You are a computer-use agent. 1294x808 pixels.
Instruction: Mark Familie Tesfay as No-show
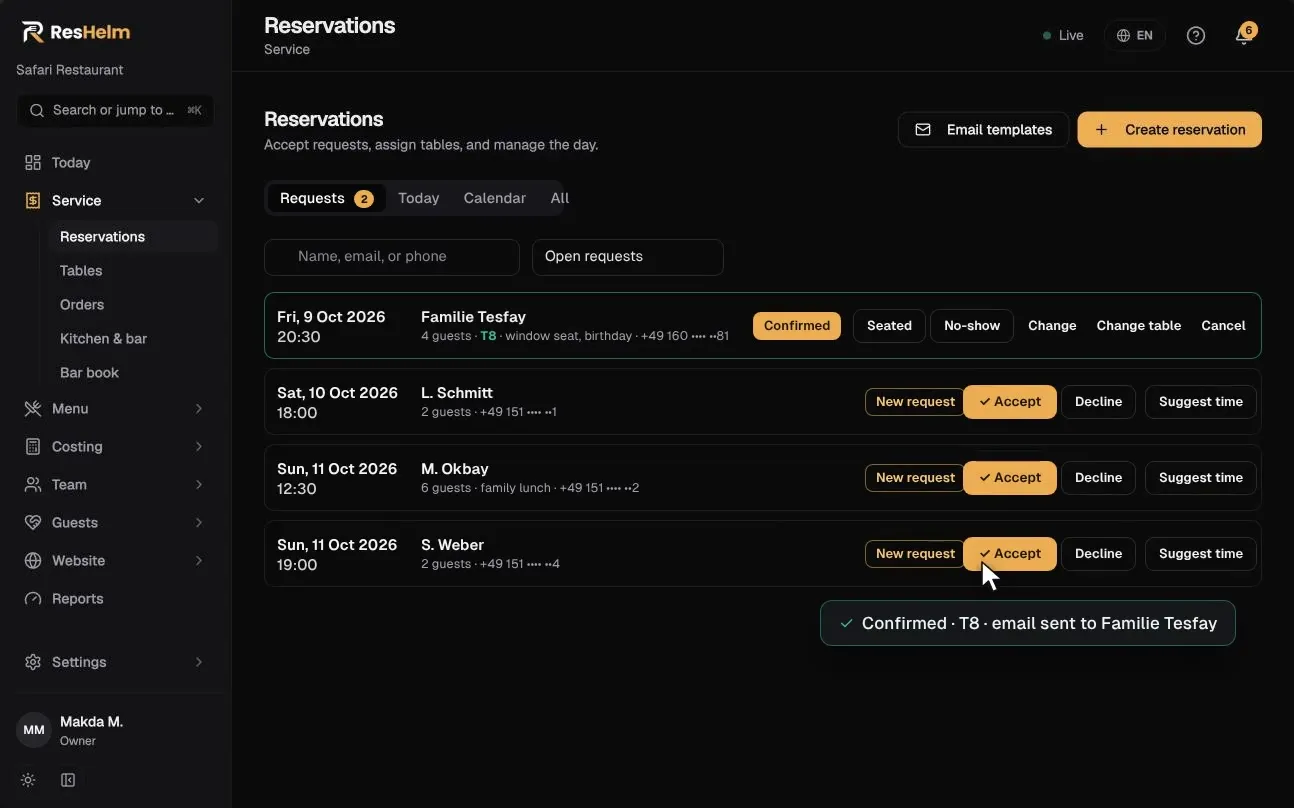(x=972, y=326)
